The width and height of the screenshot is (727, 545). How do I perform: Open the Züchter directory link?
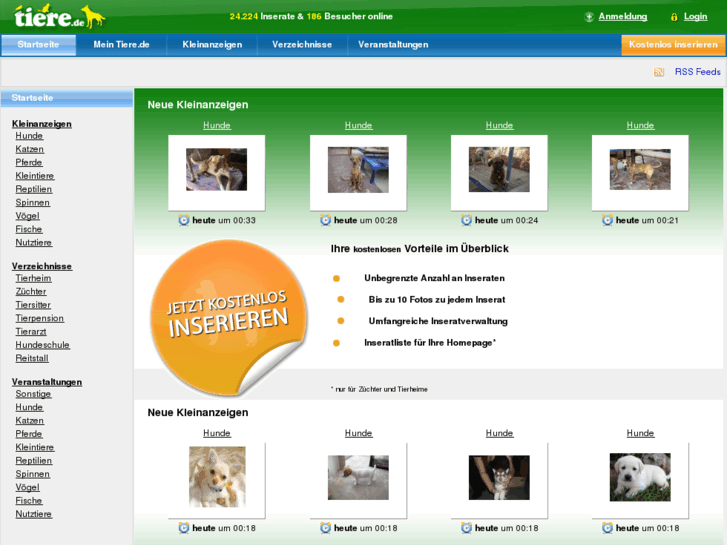(31, 292)
